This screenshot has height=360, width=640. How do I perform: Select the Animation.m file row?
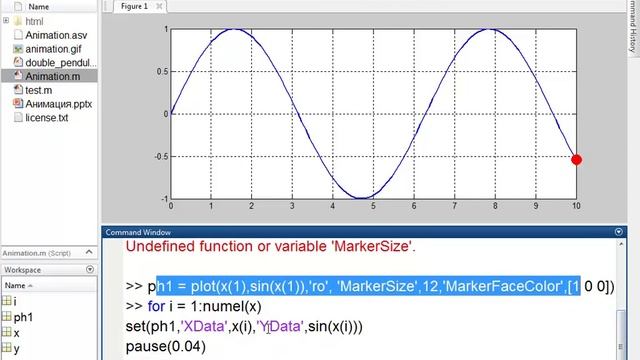coord(49,76)
